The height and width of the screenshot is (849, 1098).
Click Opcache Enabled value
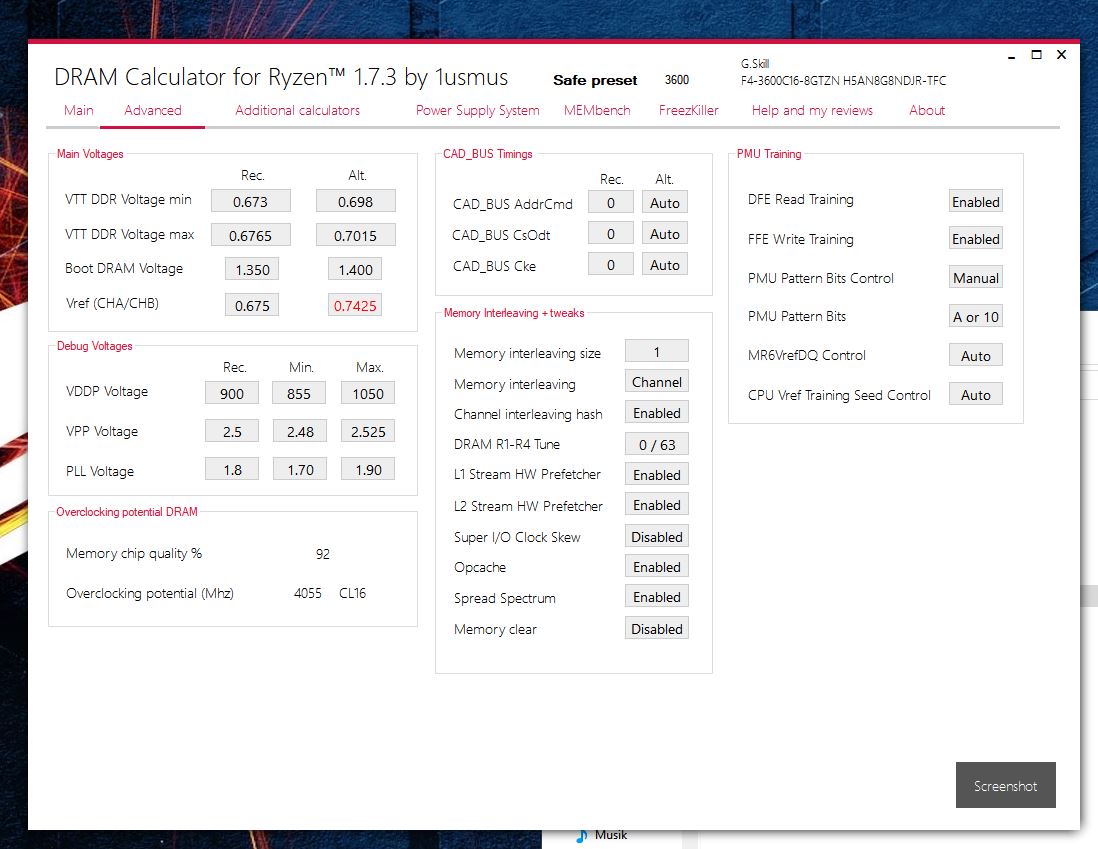(x=657, y=567)
